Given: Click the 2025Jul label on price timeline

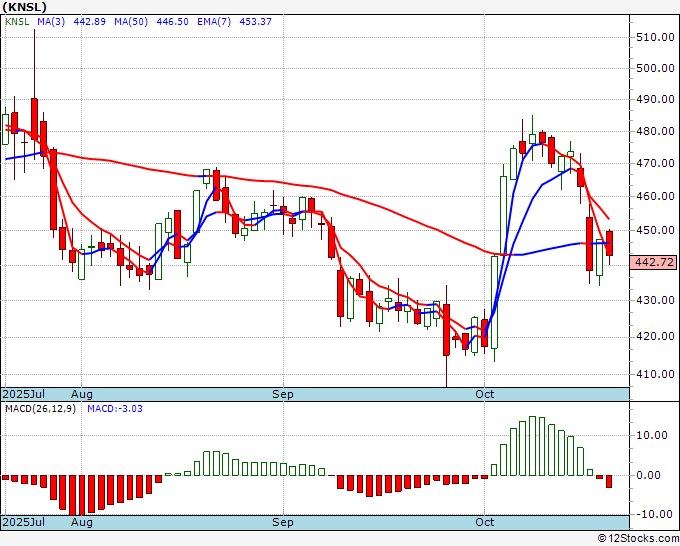Looking at the screenshot, I should tap(24, 394).
